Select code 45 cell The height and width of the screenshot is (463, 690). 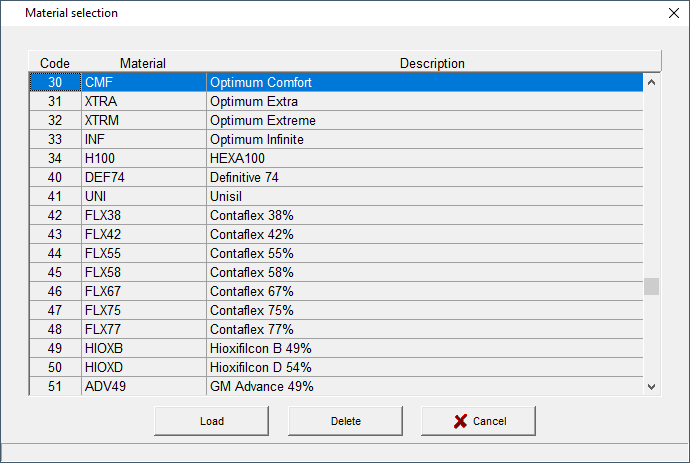(55, 272)
